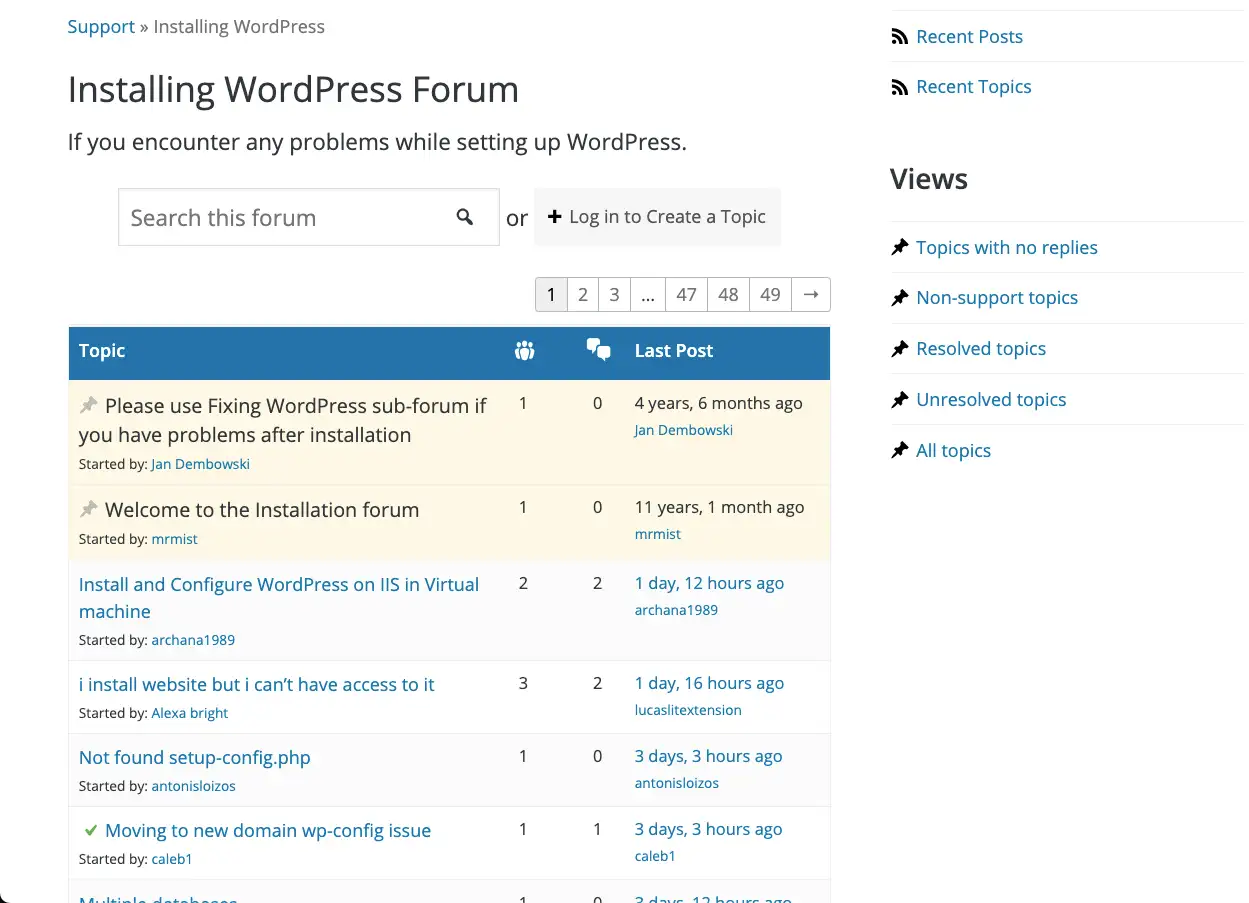Click the pin icon beside Unresolved topics
1249x903 pixels.
point(899,399)
